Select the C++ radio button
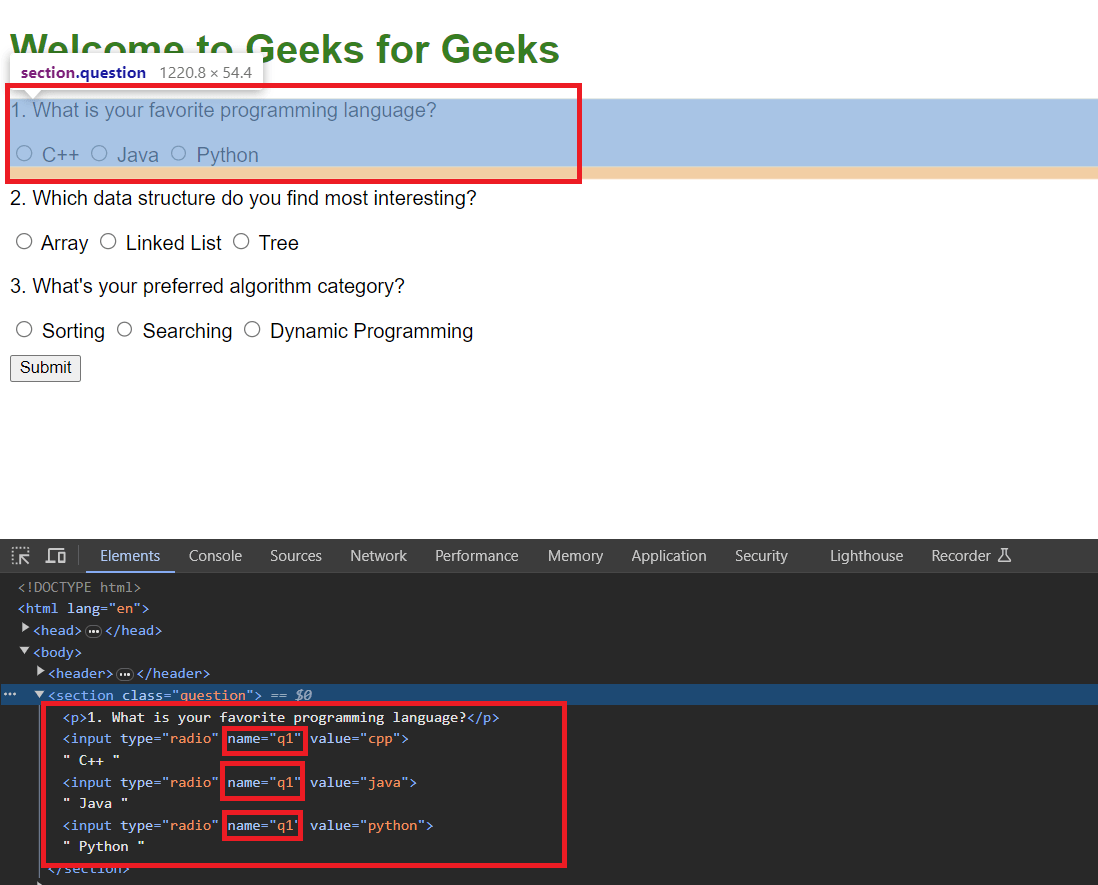Screen dimensions: 1098x885 [25, 153]
